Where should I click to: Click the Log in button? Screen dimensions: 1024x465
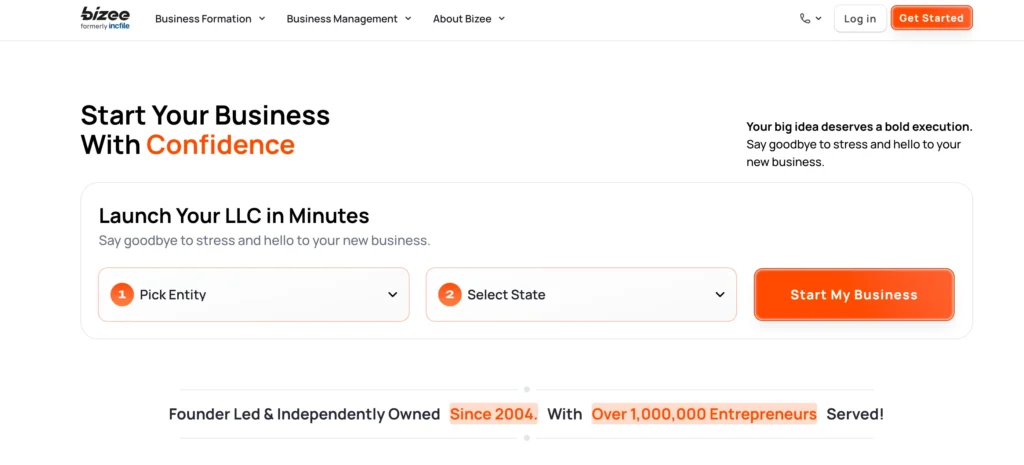[x=859, y=18]
